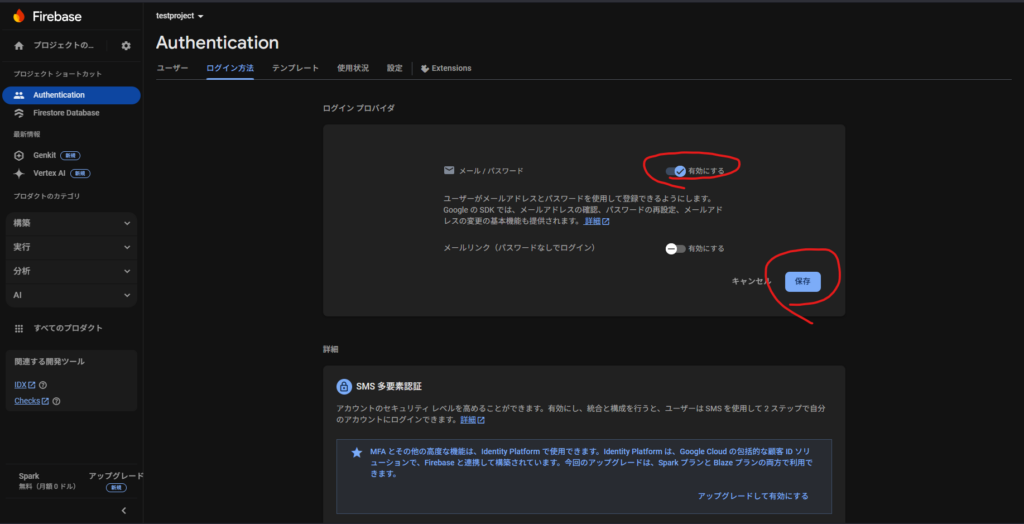Collapse the sidebar with chevron
The image size is (1024, 524).
[x=124, y=510]
